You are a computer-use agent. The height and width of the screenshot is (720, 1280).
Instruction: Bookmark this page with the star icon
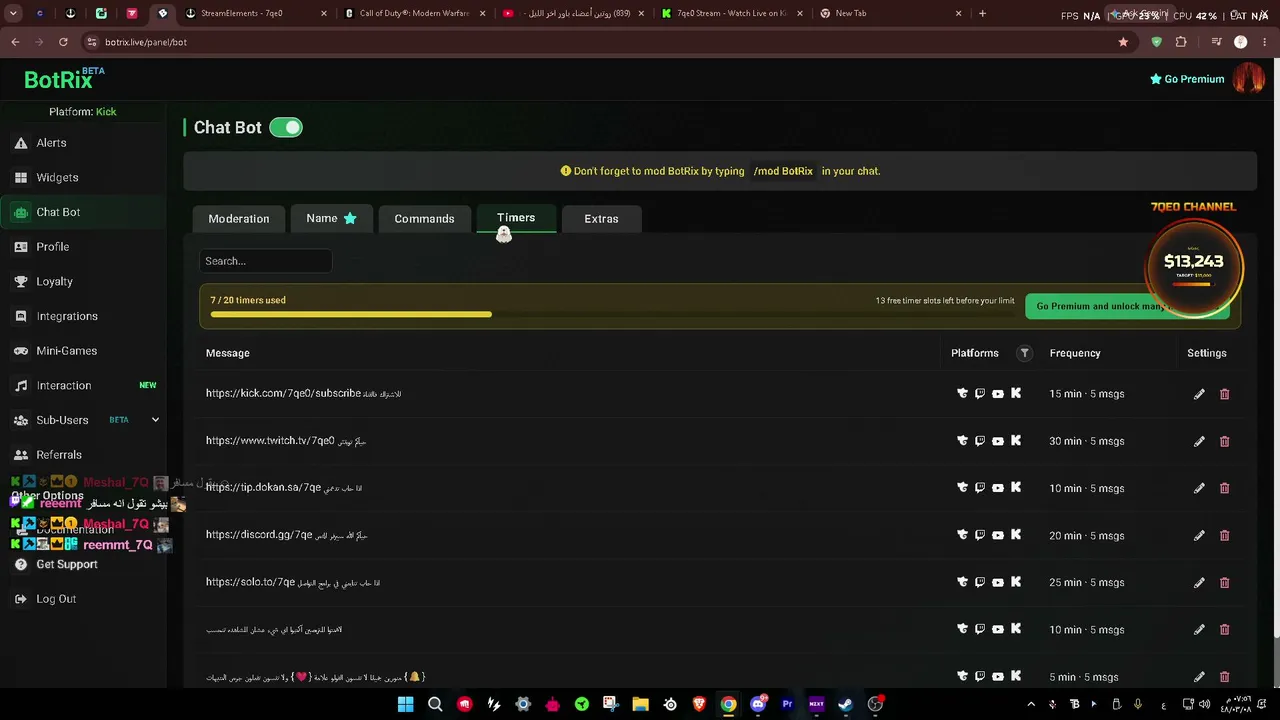point(1123,42)
